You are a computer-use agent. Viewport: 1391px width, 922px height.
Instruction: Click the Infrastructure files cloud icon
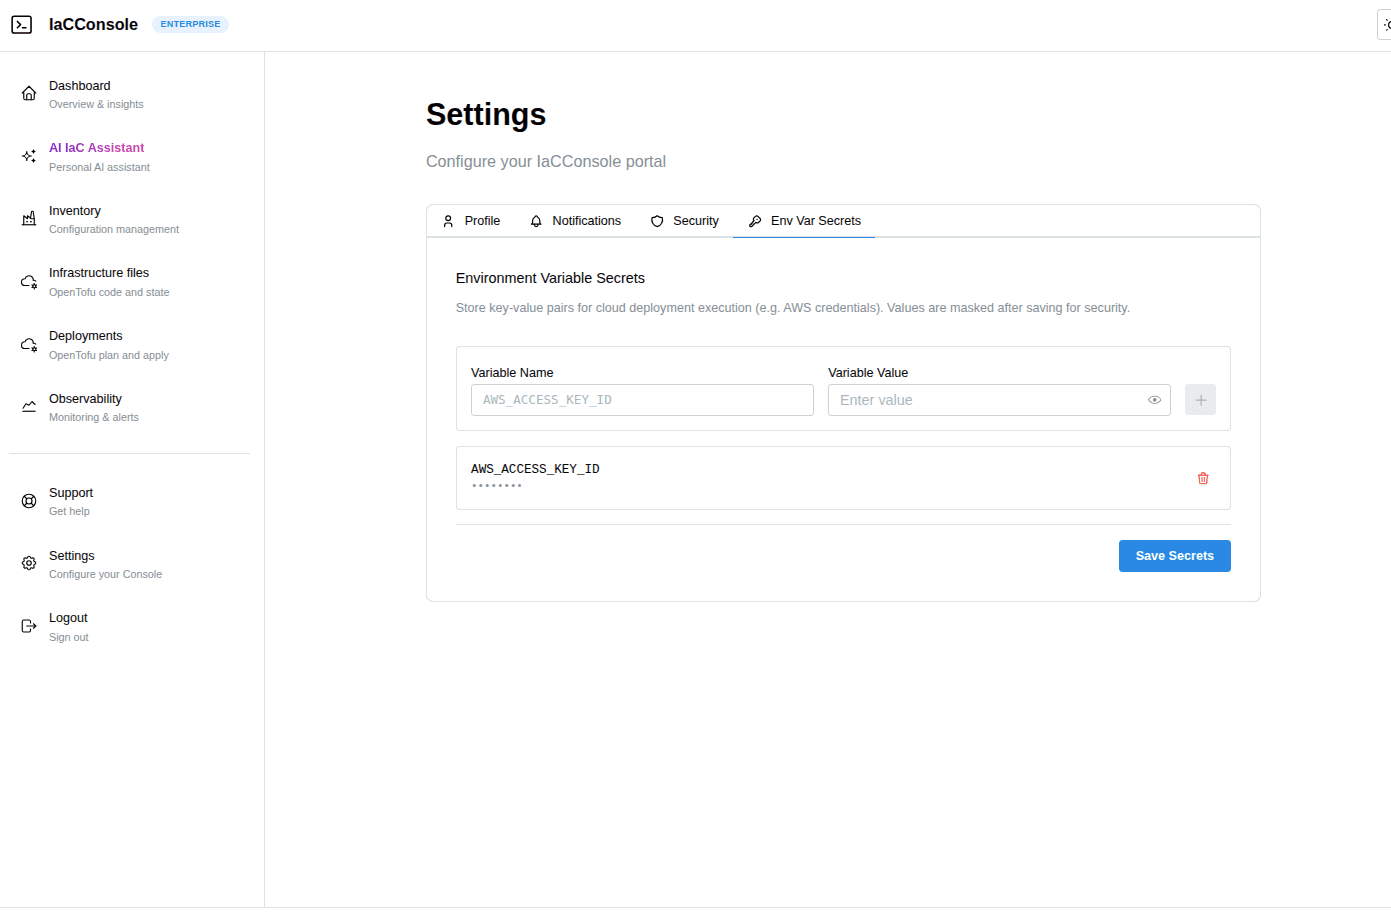coord(29,282)
